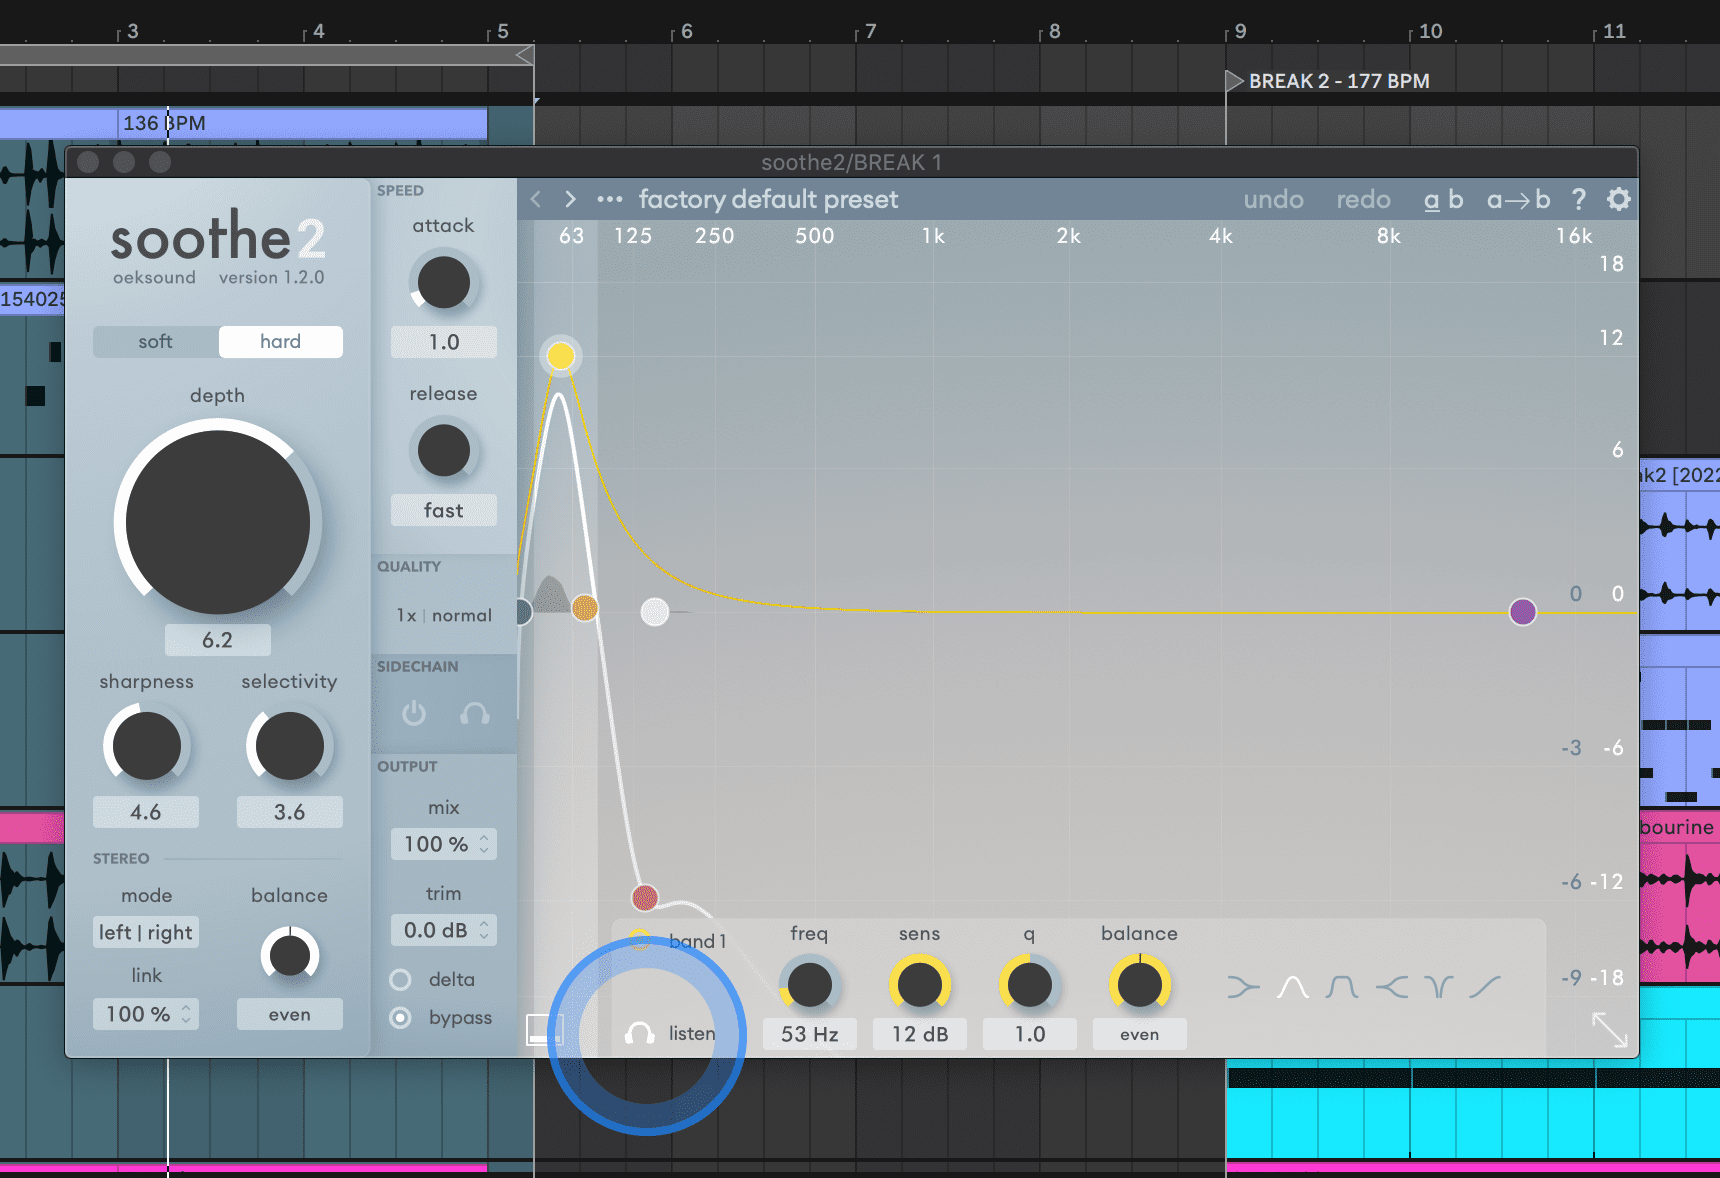Viewport: 1720px width, 1178px height.
Task: Open quality 1x normal selector
Action: [x=444, y=615]
